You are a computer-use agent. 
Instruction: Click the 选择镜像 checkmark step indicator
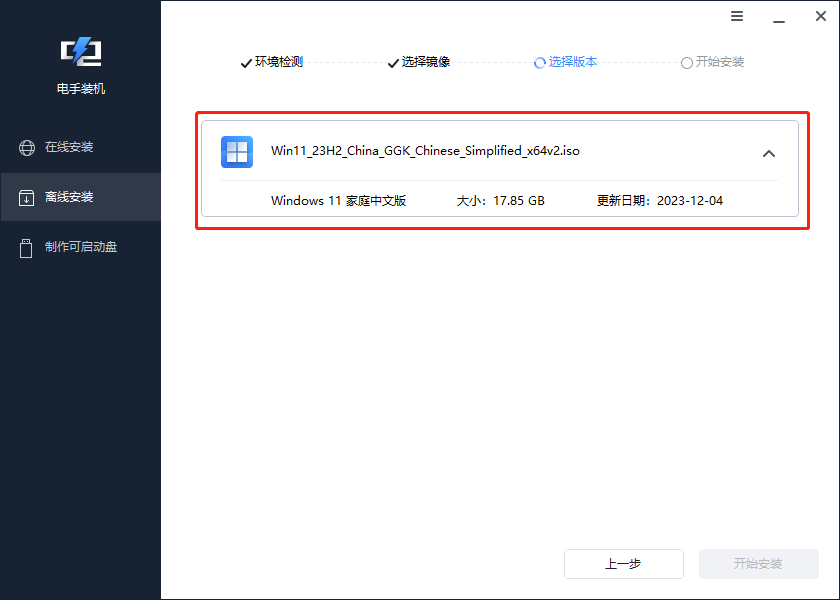click(393, 61)
